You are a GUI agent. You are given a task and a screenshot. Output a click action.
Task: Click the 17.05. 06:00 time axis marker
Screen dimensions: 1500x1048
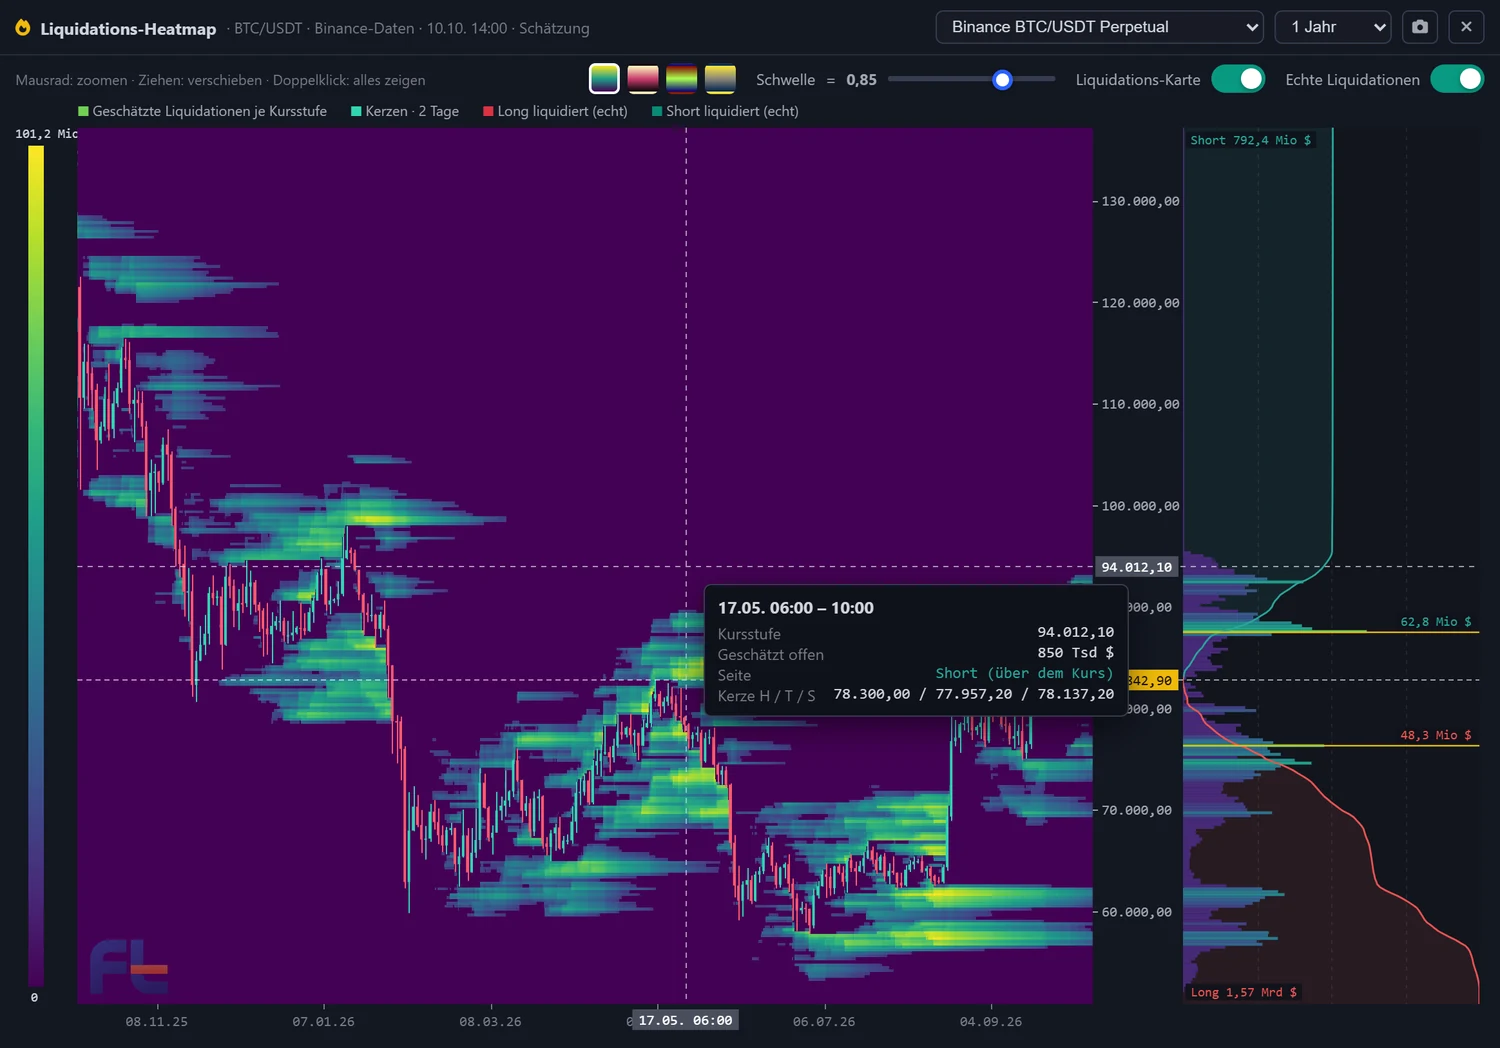pos(686,1020)
